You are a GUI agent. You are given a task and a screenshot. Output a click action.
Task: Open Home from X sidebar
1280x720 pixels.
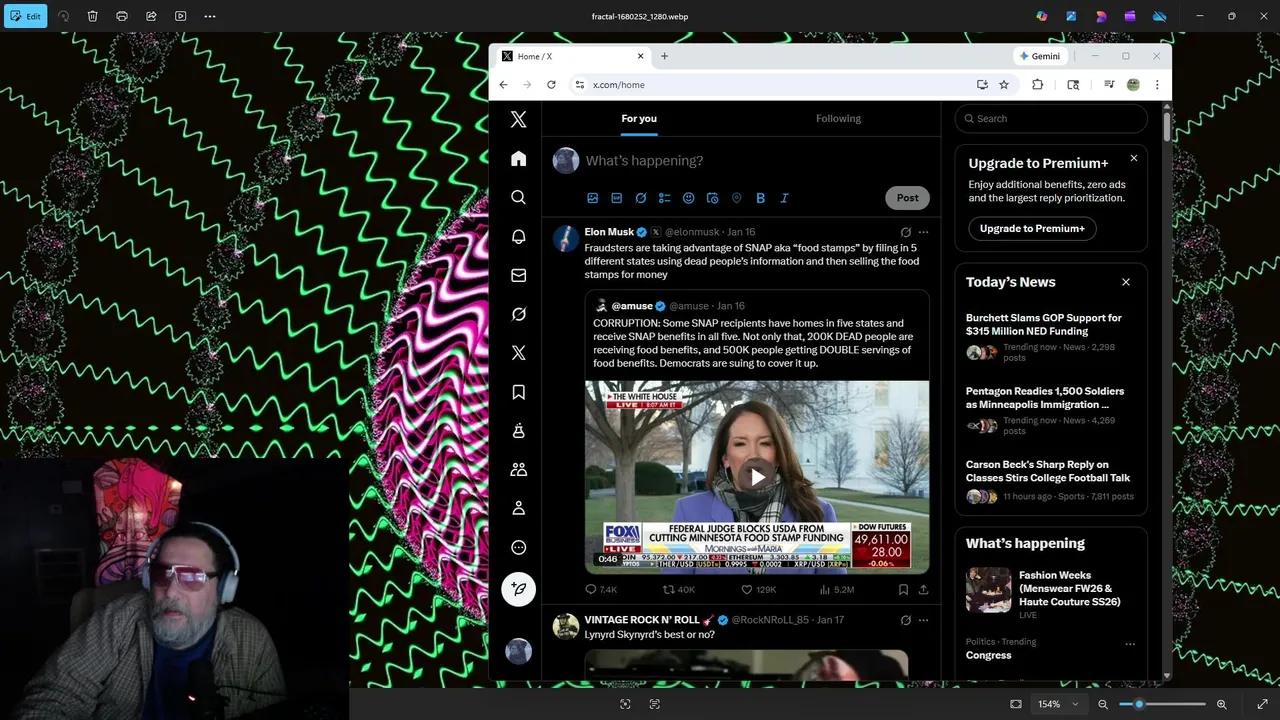click(518, 159)
